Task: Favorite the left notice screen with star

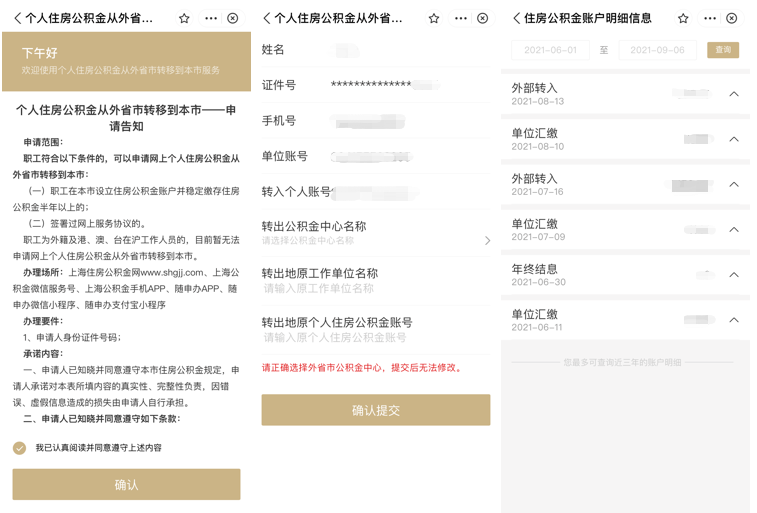Action: tap(184, 18)
